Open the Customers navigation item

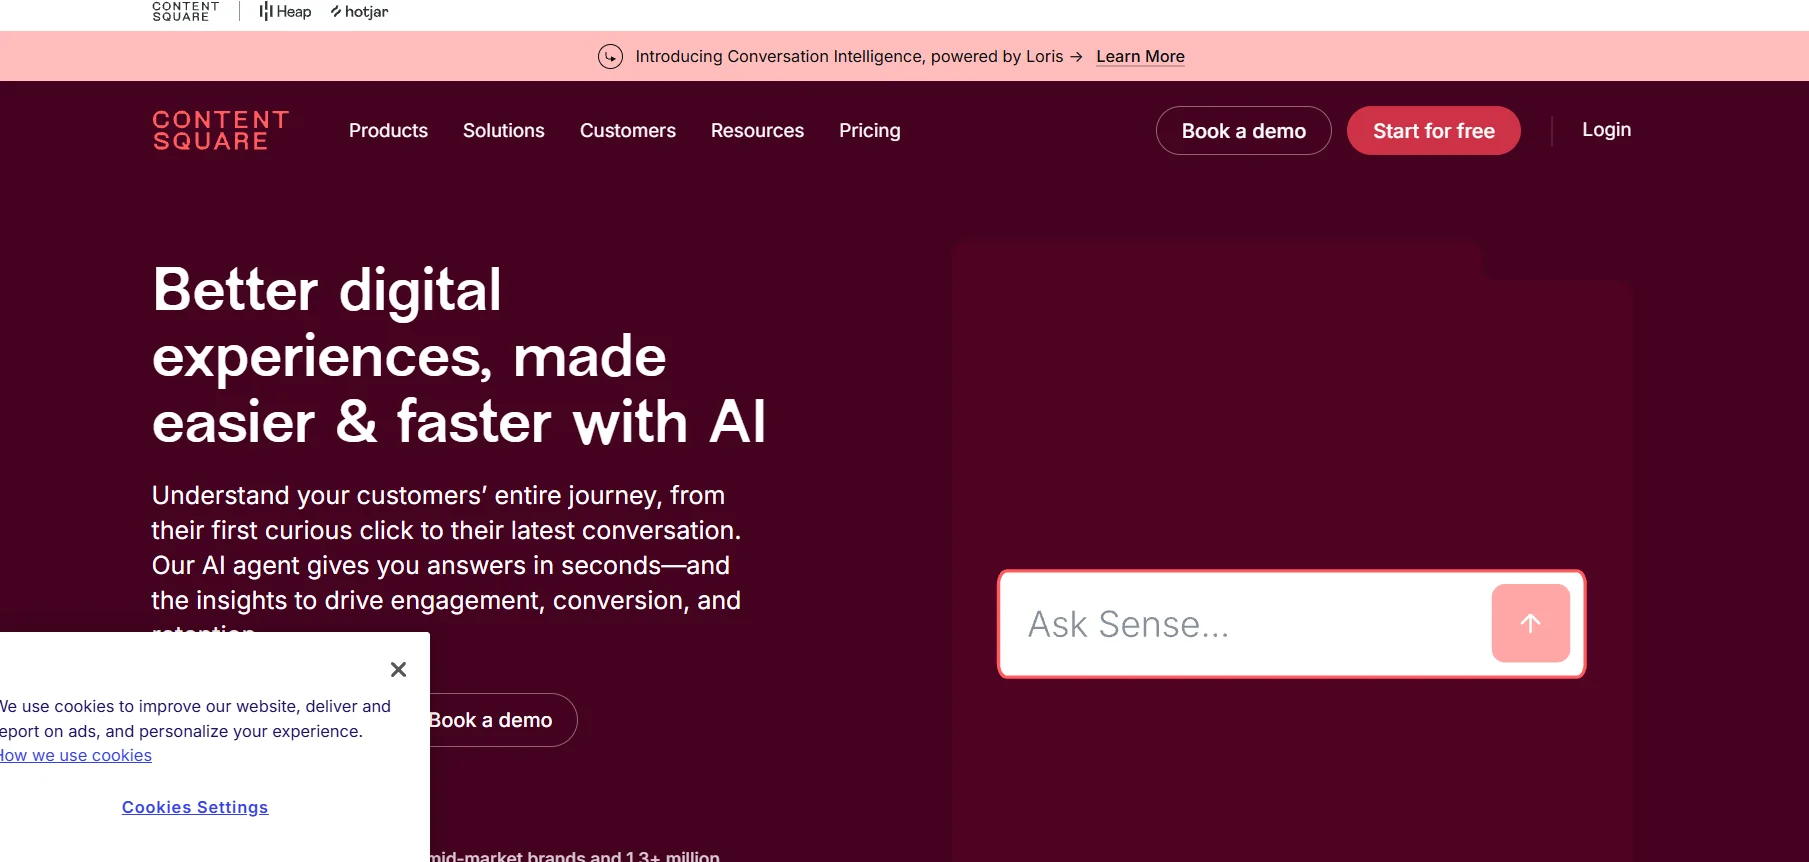coord(627,131)
